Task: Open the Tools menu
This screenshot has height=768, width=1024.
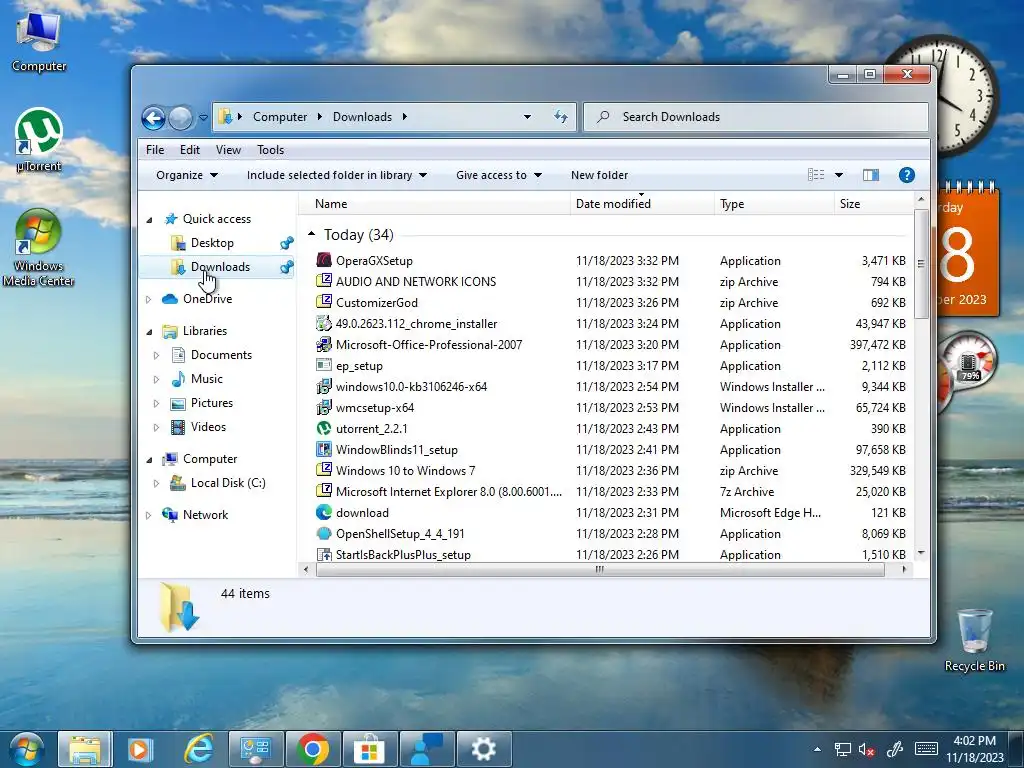Action: [270, 150]
